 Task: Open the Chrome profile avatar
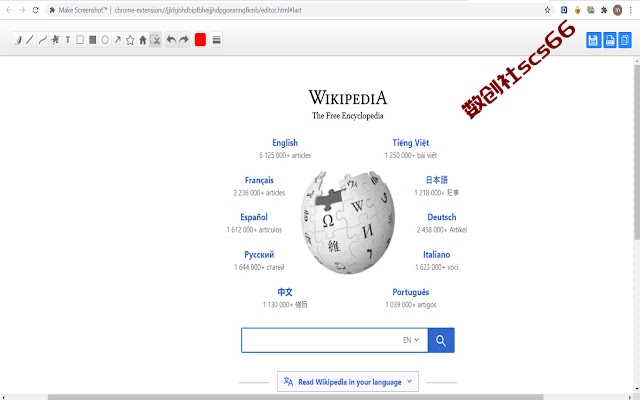click(618, 10)
